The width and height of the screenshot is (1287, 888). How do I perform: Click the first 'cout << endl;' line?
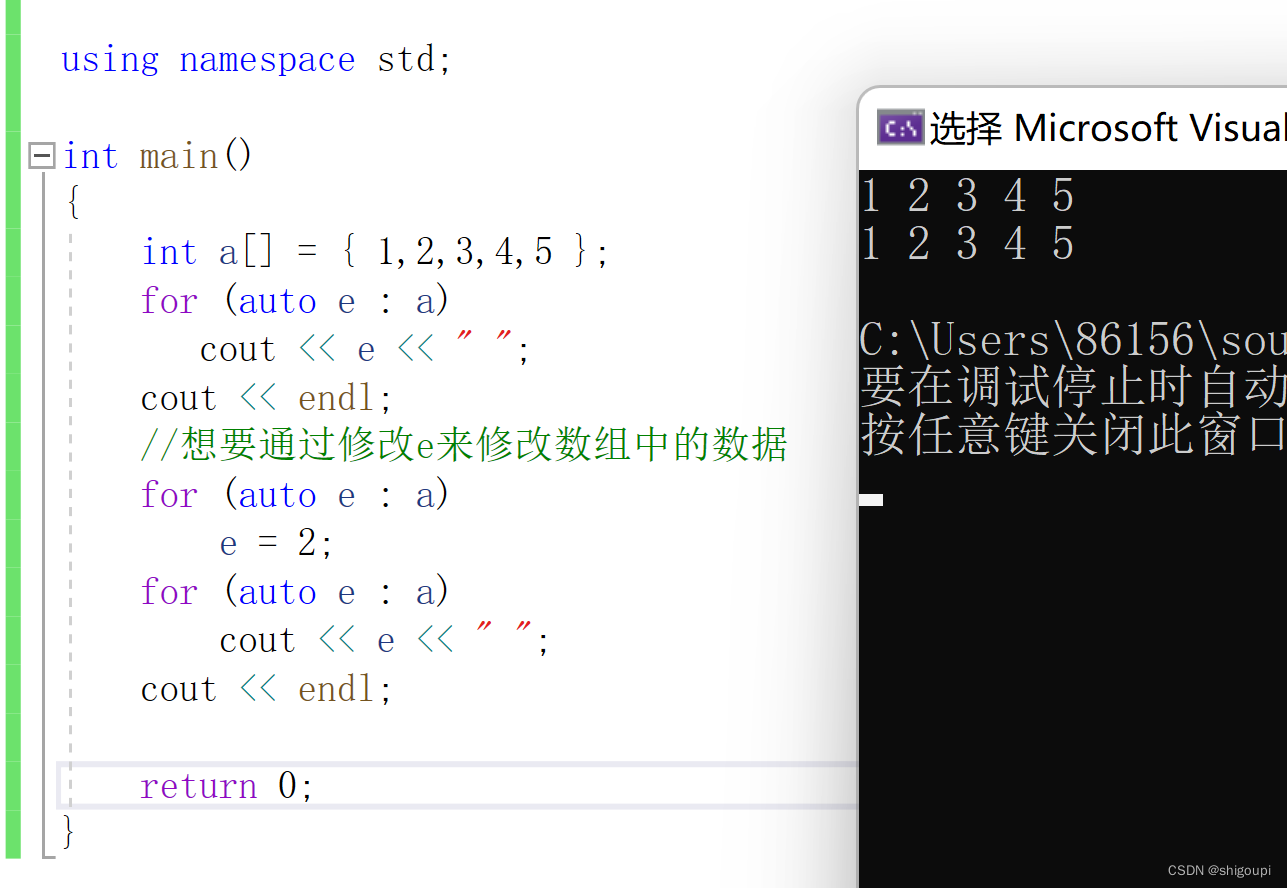coord(266,398)
